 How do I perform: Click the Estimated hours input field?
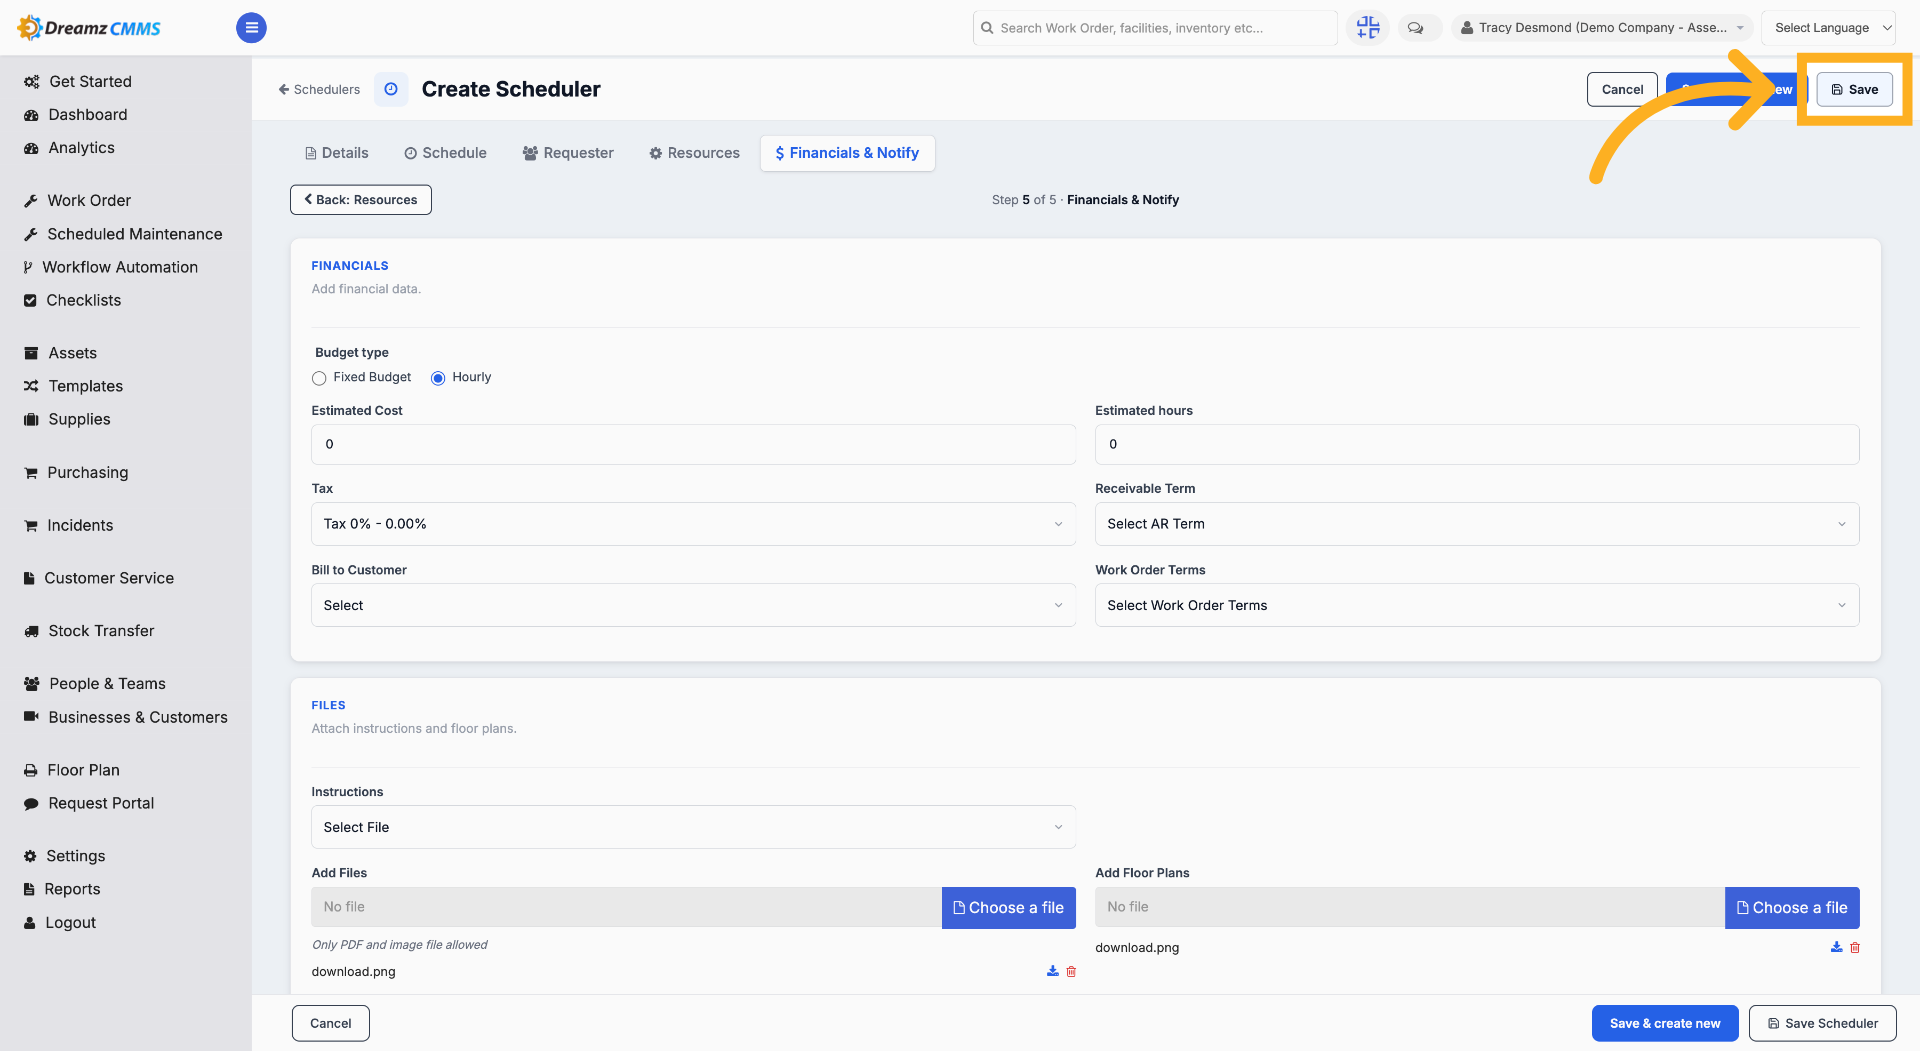(x=1477, y=444)
